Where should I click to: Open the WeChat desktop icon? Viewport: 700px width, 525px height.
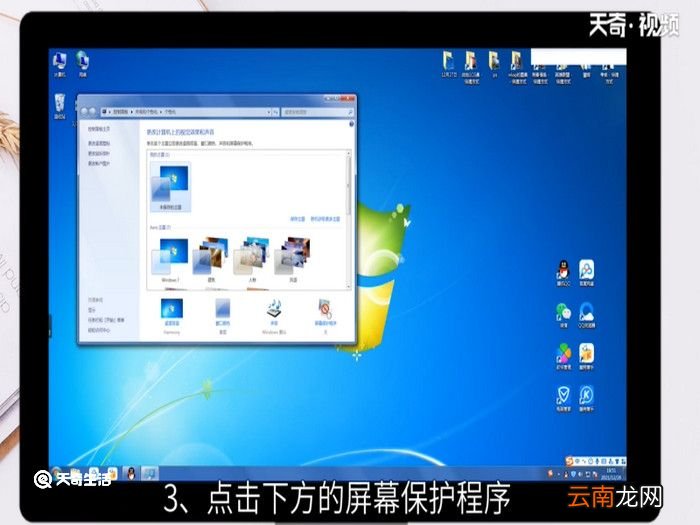click(563, 315)
